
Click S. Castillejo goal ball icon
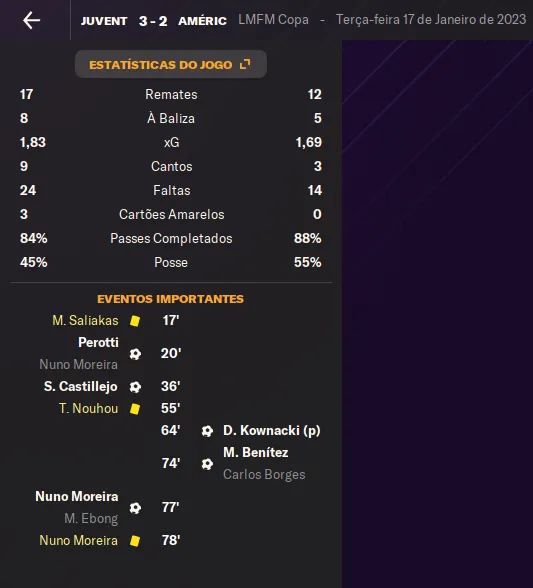135,387
